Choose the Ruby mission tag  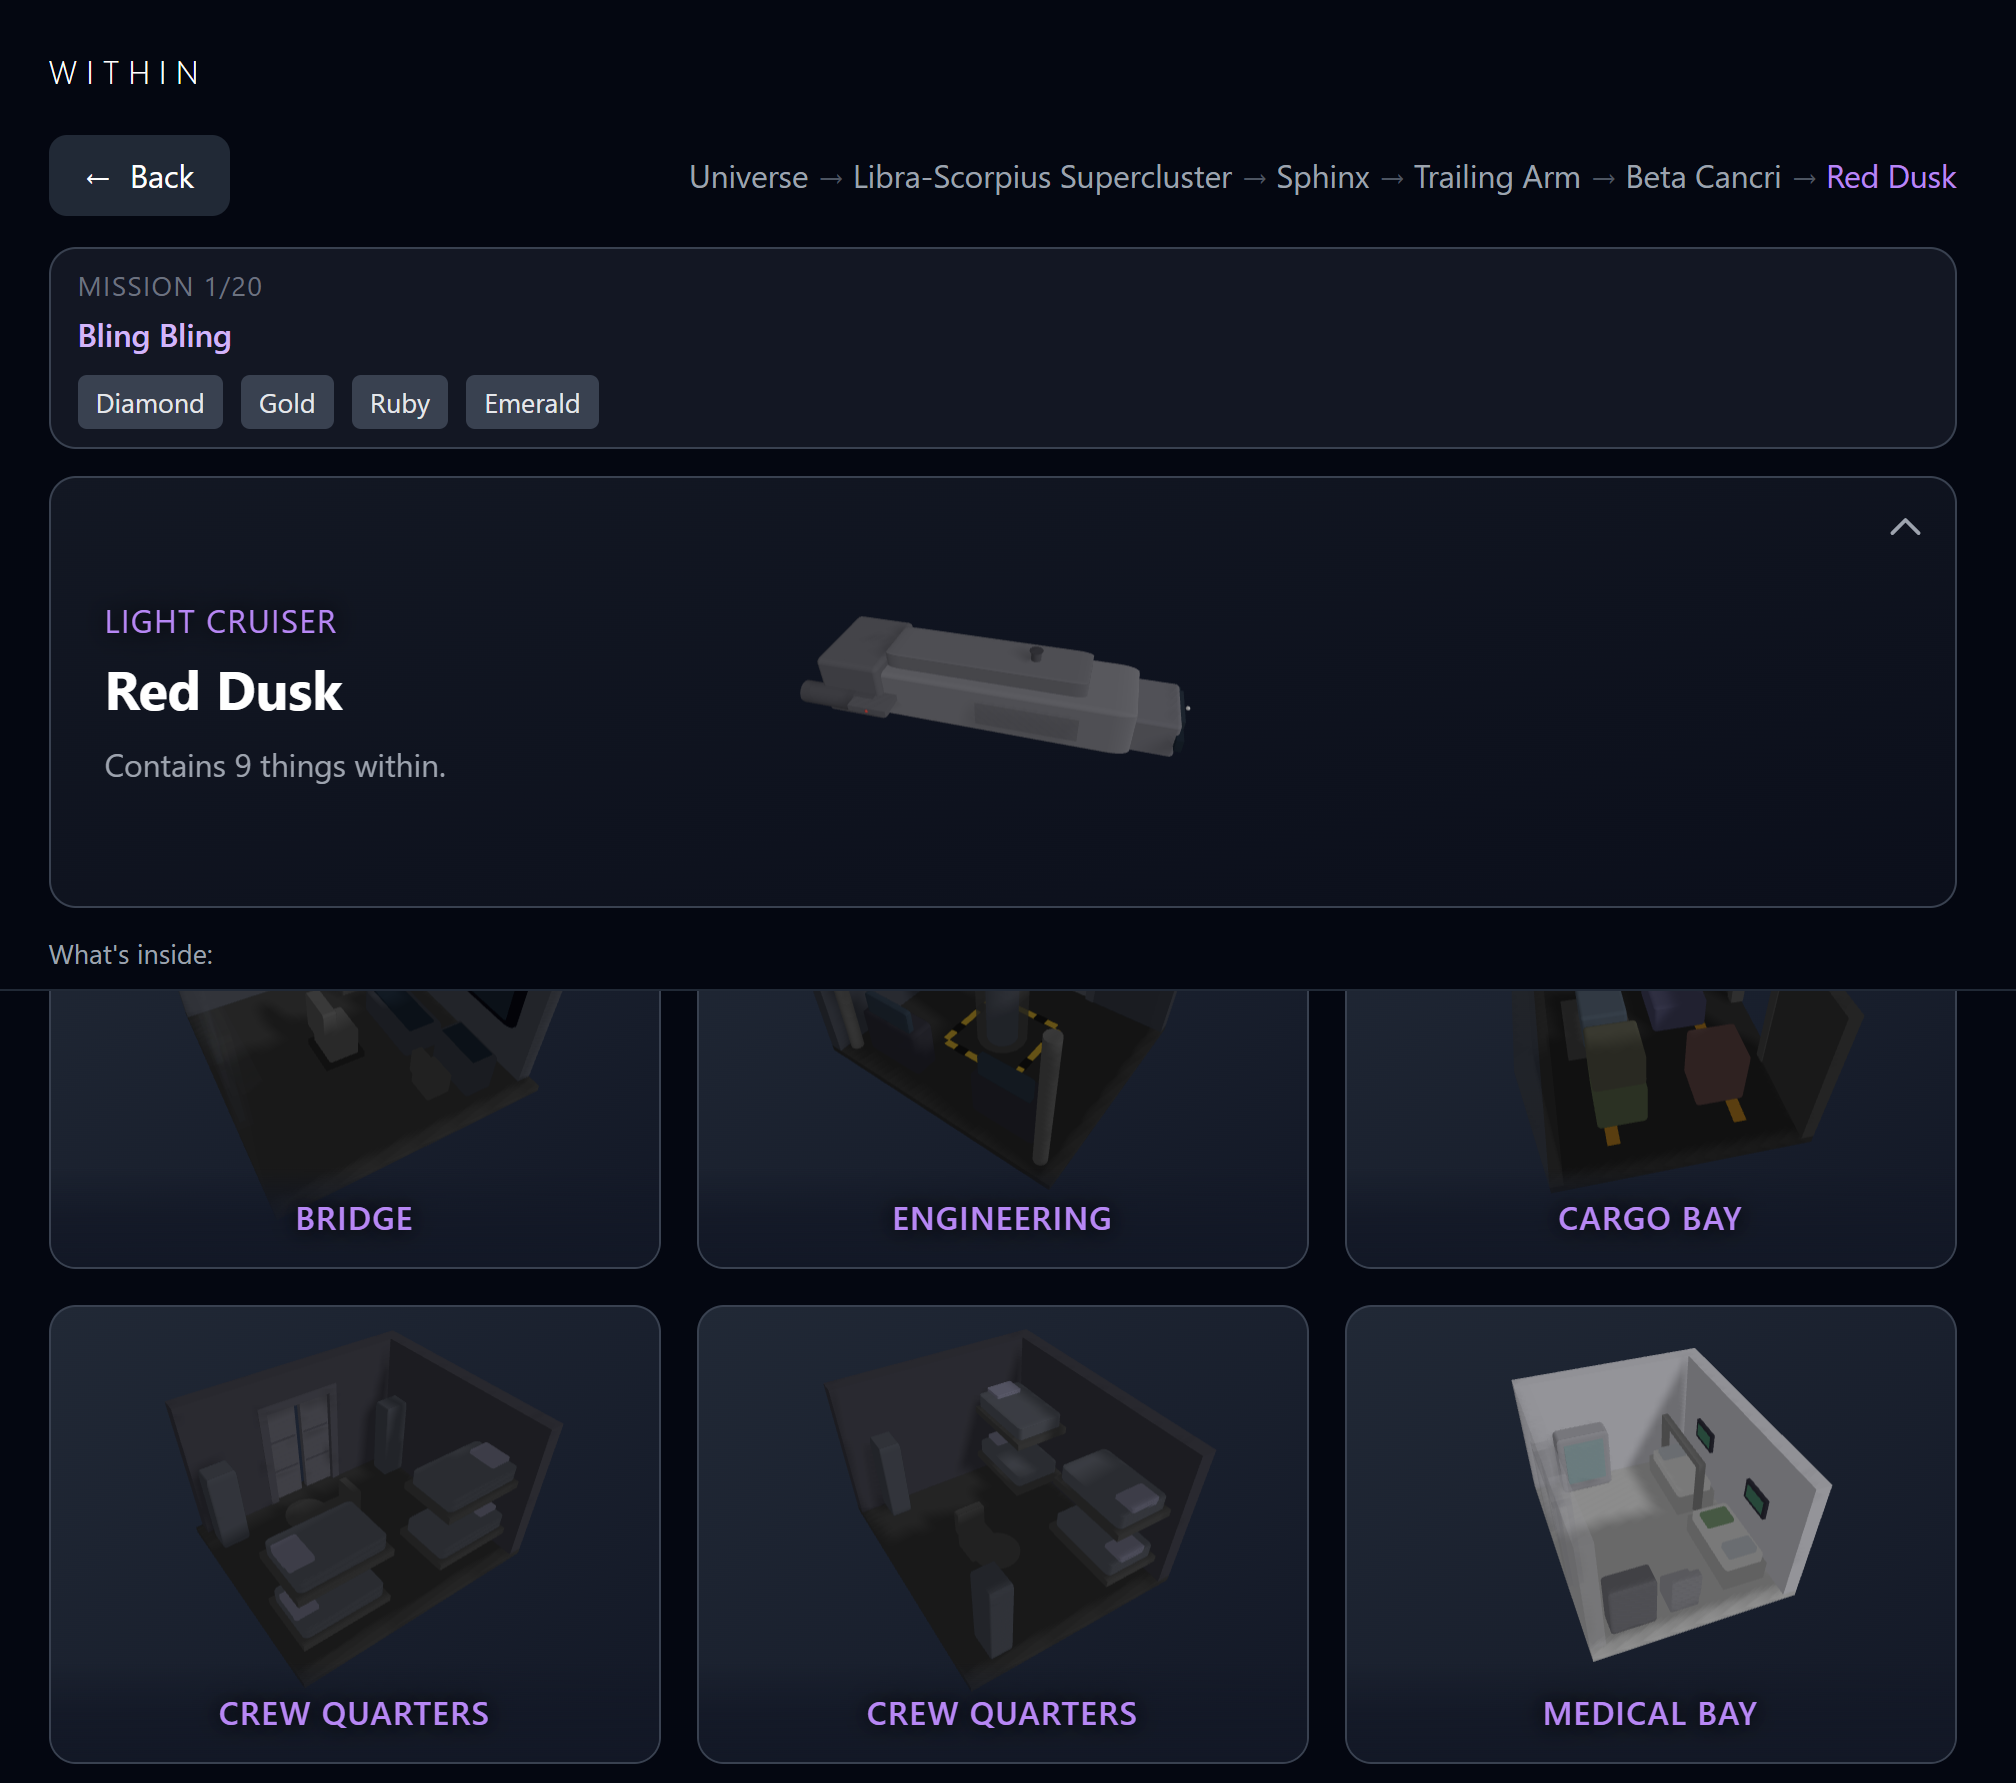(x=400, y=403)
